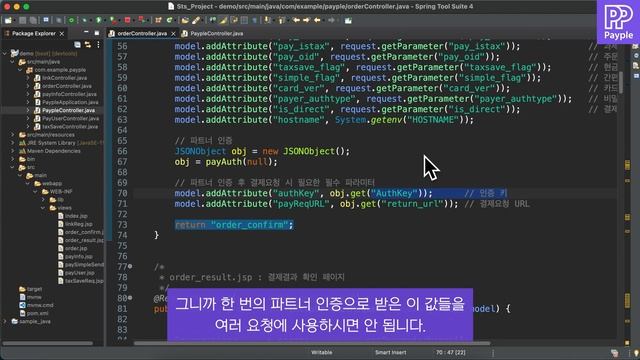Click the Search pencil toolbar icon
This screenshot has width=640, height=360.
[x=196, y=20]
